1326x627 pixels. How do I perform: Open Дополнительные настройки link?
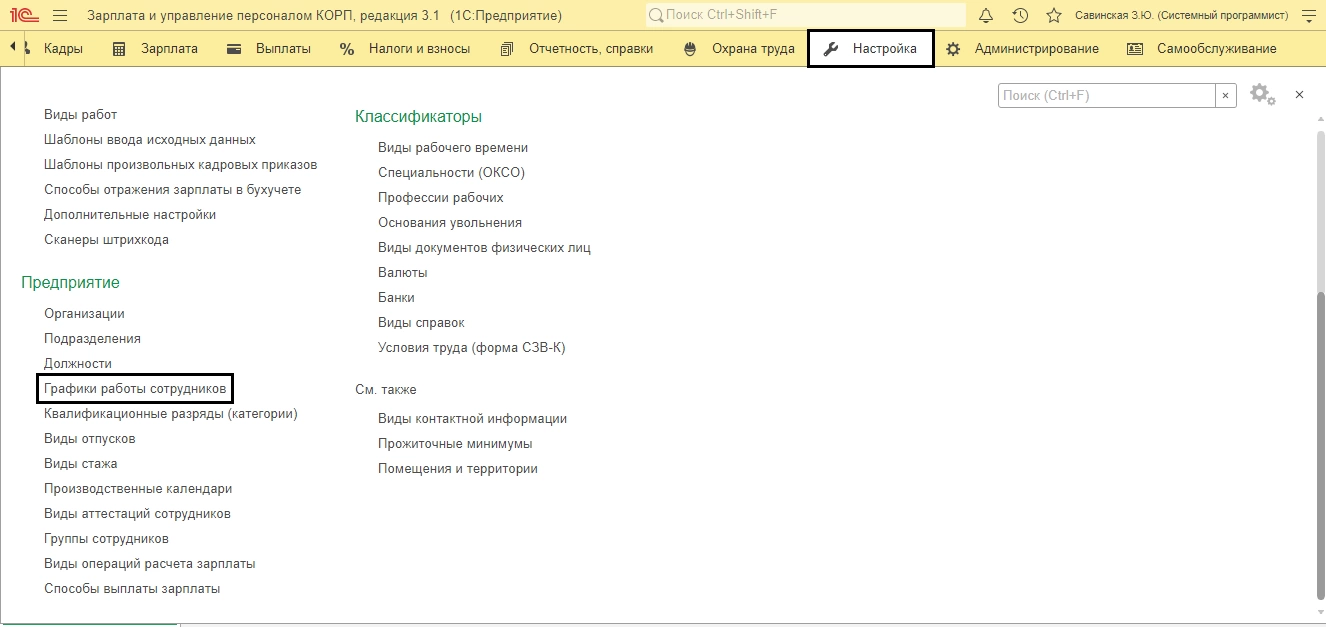pyautogui.click(x=130, y=215)
